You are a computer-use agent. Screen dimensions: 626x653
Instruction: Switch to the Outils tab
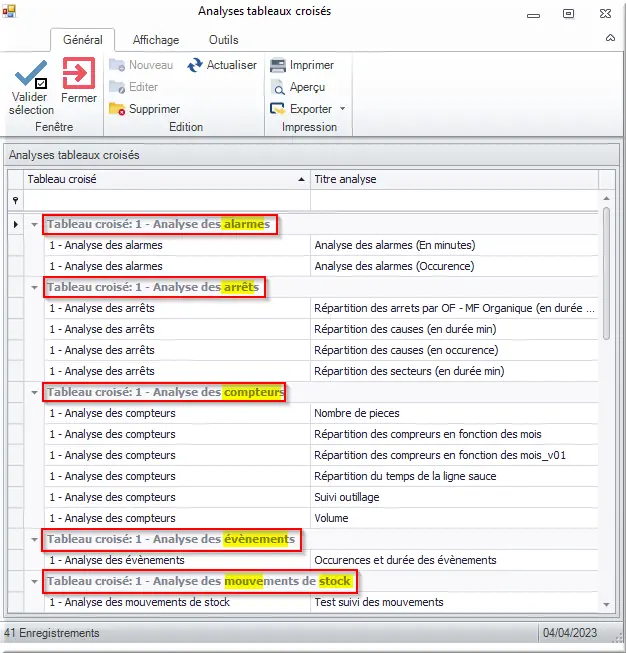pos(224,40)
